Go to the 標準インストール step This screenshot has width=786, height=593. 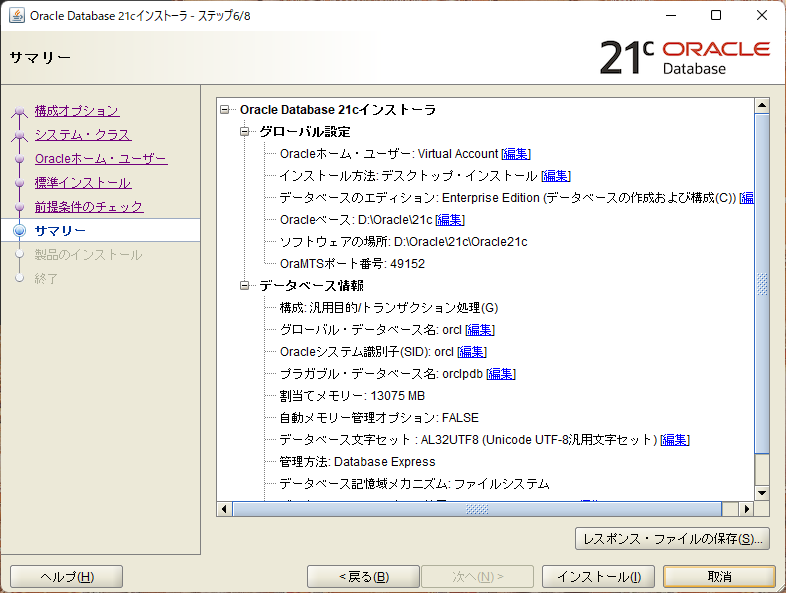coord(83,183)
